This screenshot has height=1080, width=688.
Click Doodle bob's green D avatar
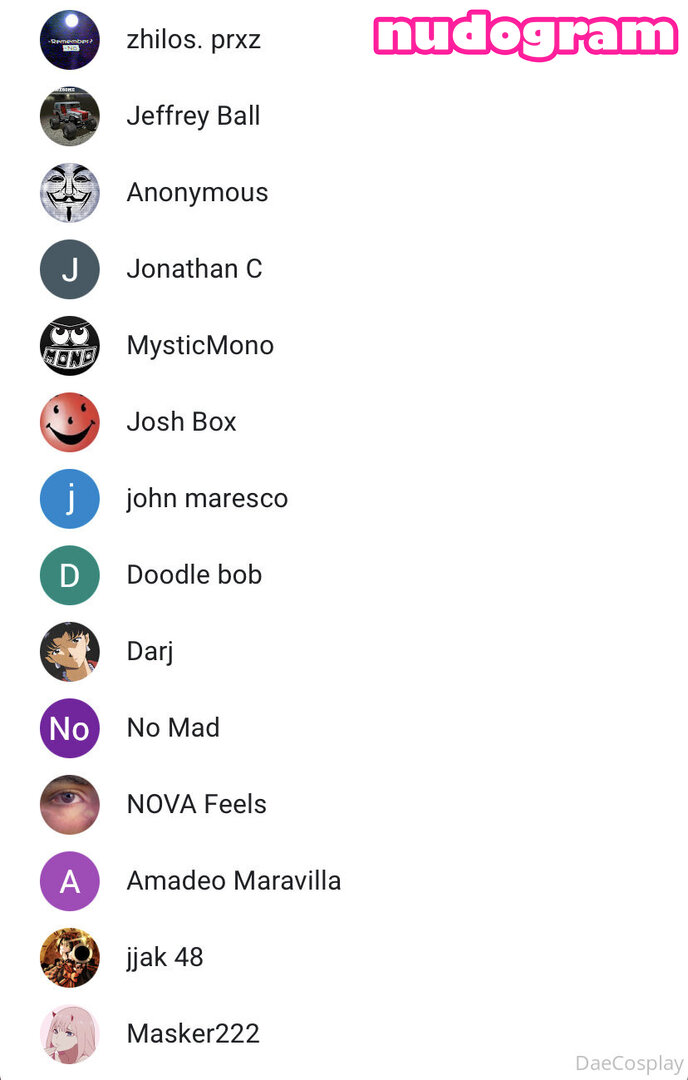[x=70, y=574]
